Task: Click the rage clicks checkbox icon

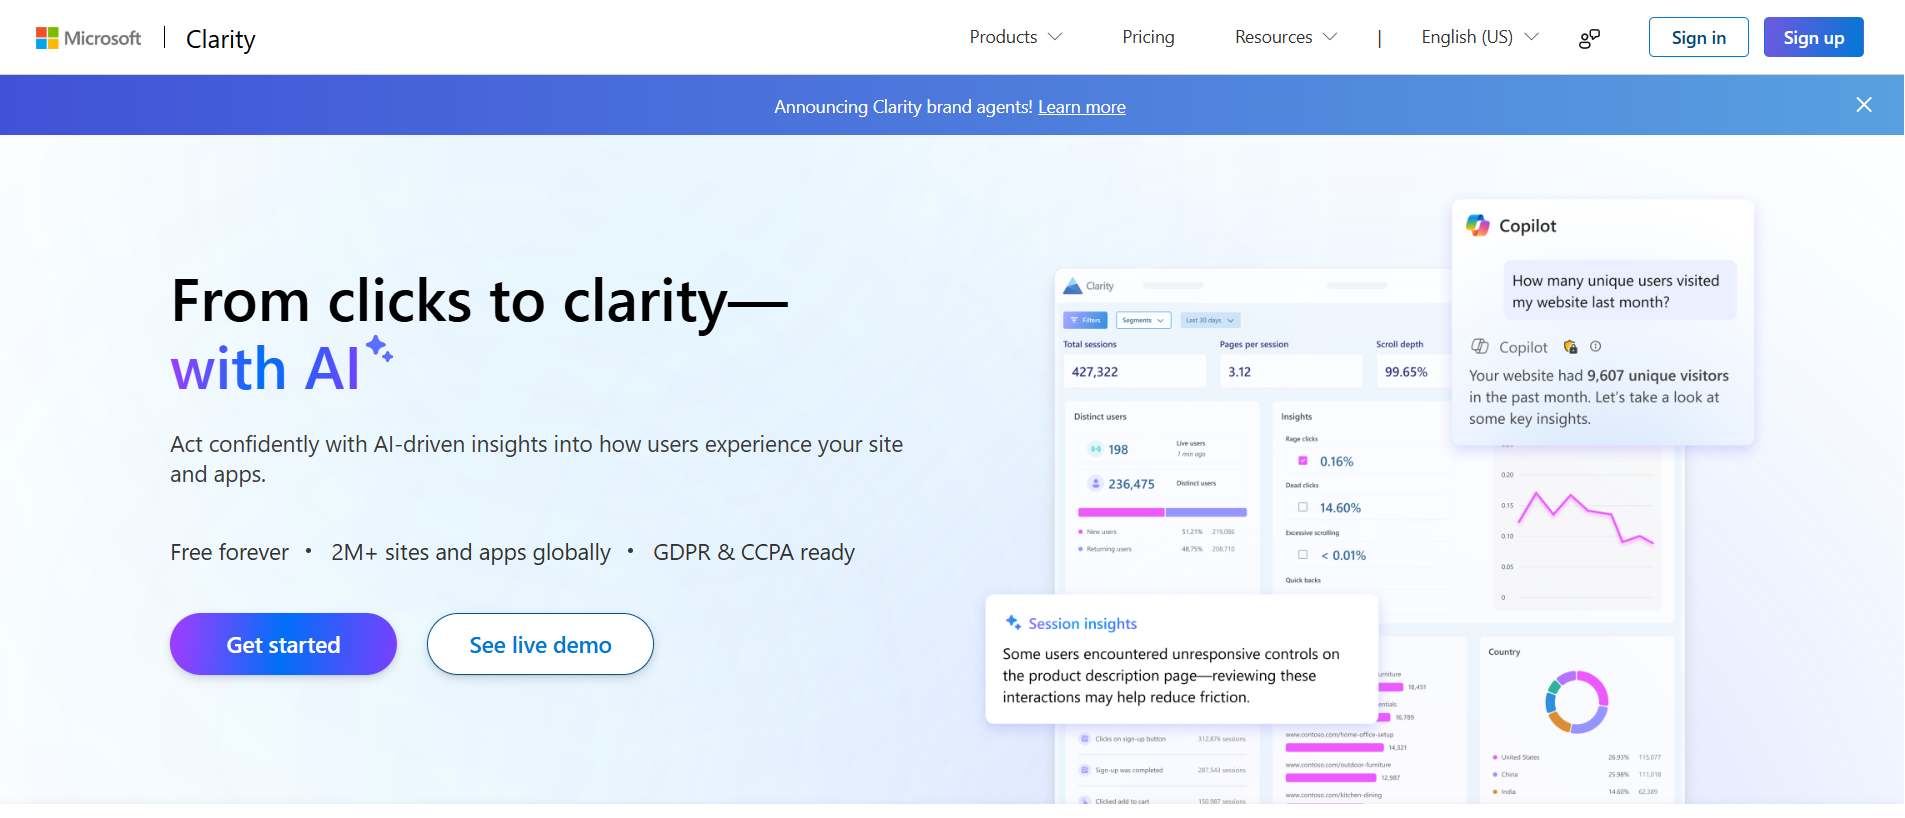Action: tap(1303, 461)
